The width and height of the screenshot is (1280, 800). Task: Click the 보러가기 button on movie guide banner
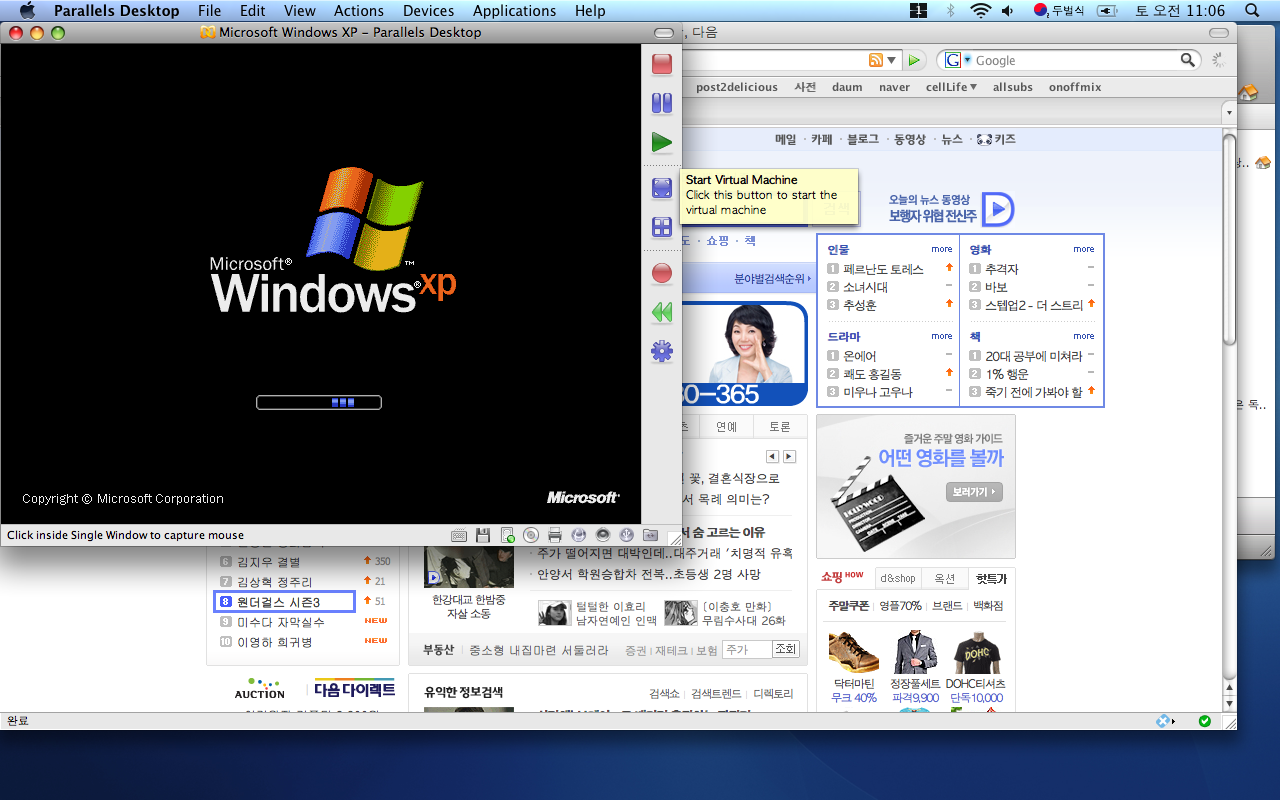tap(975, 492)
